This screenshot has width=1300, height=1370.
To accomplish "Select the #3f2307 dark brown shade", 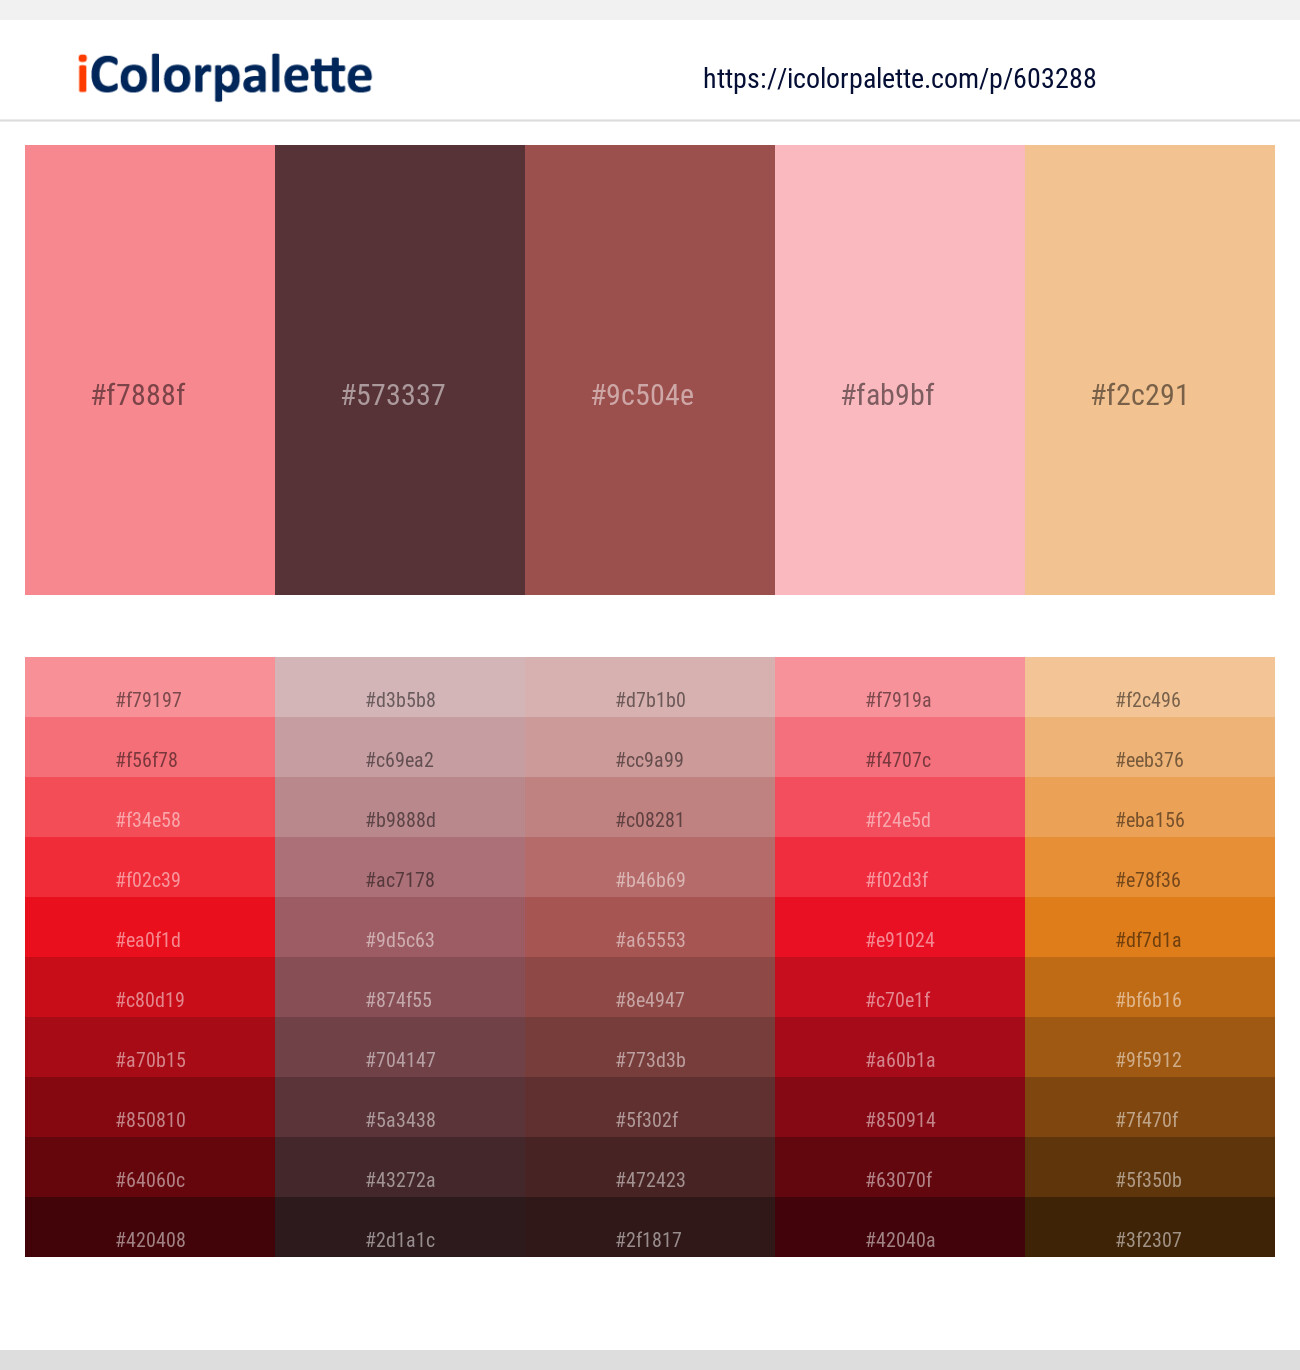I will (x=1150, y=1227).
